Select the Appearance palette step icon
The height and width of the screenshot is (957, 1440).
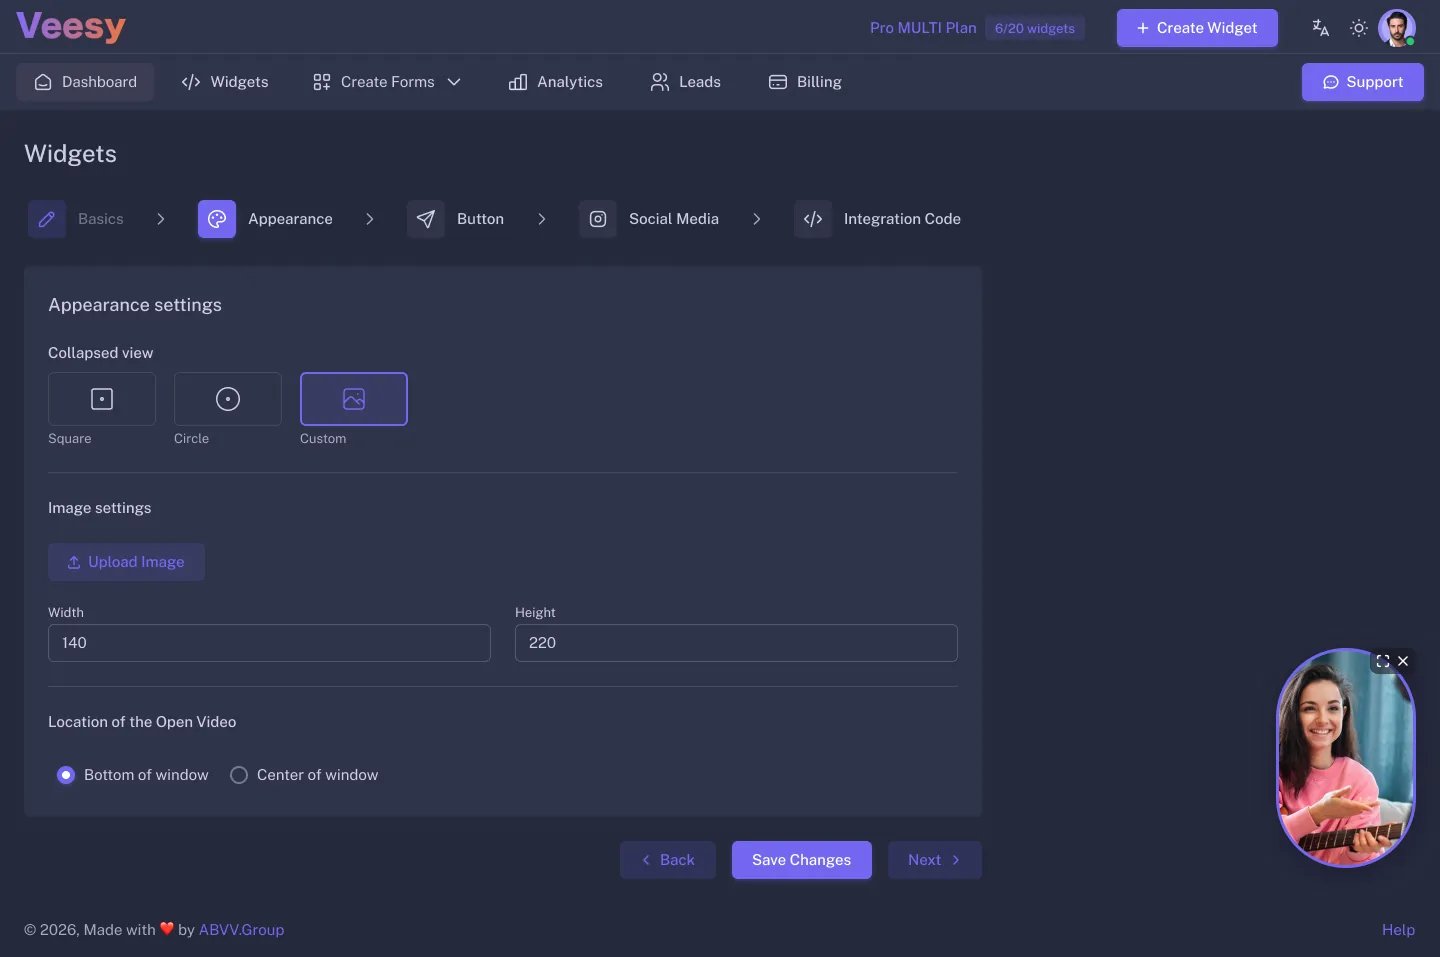tap(217, 219)
